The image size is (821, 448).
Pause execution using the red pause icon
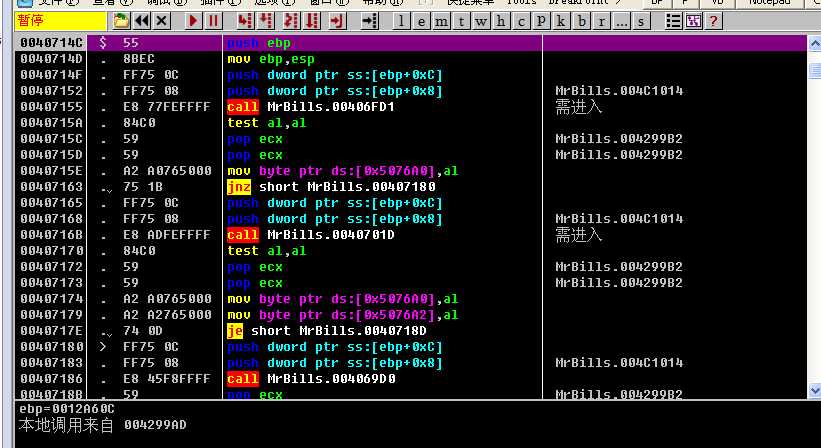tap(213, 21)
